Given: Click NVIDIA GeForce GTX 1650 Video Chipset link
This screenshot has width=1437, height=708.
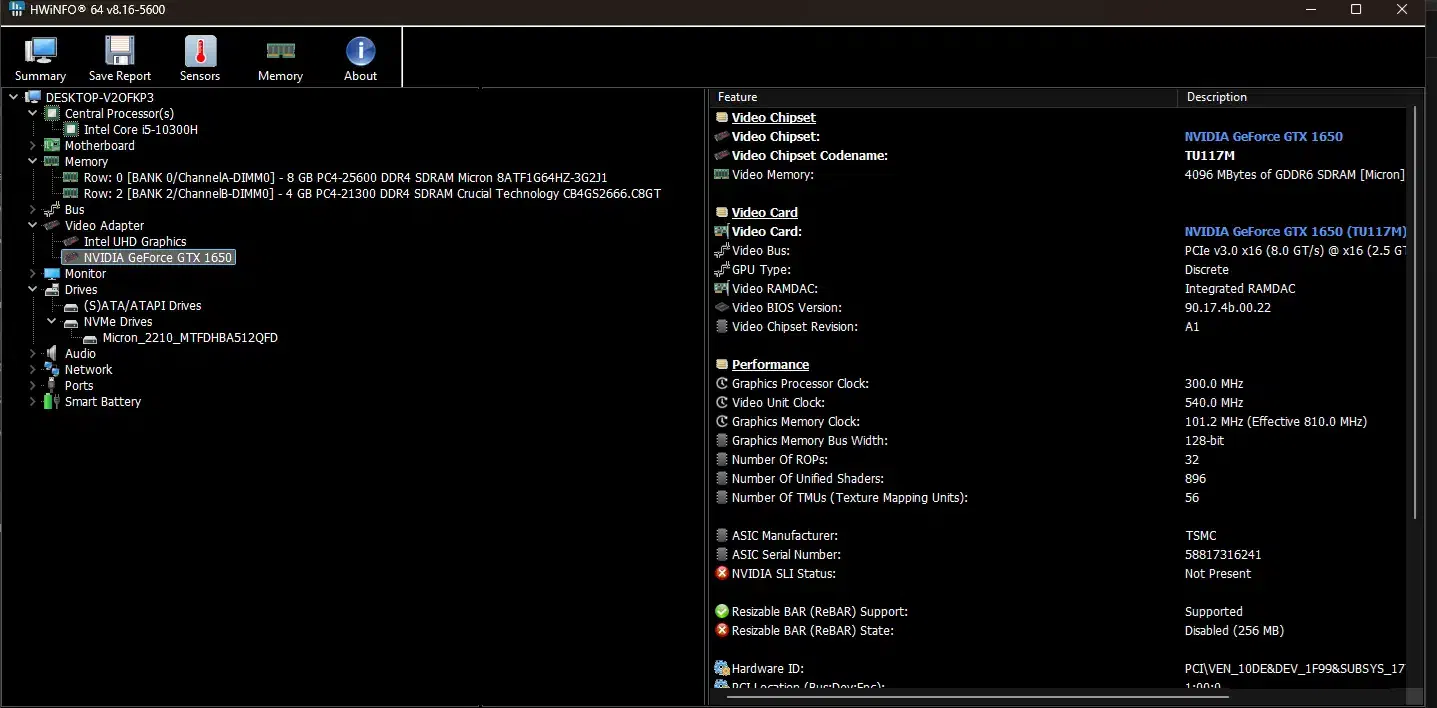Looking at the screenshot, I should click(1263, 137).
